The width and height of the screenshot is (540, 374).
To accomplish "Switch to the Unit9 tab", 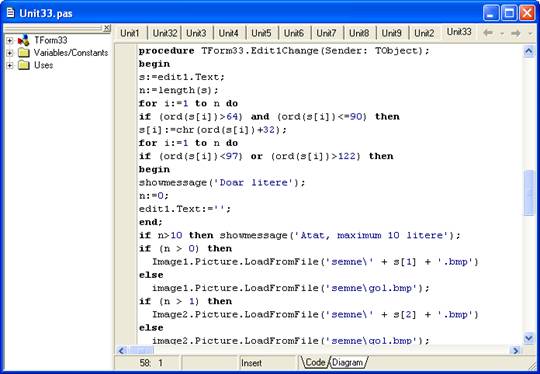I will pyautogui.click(x=392, y=33).
